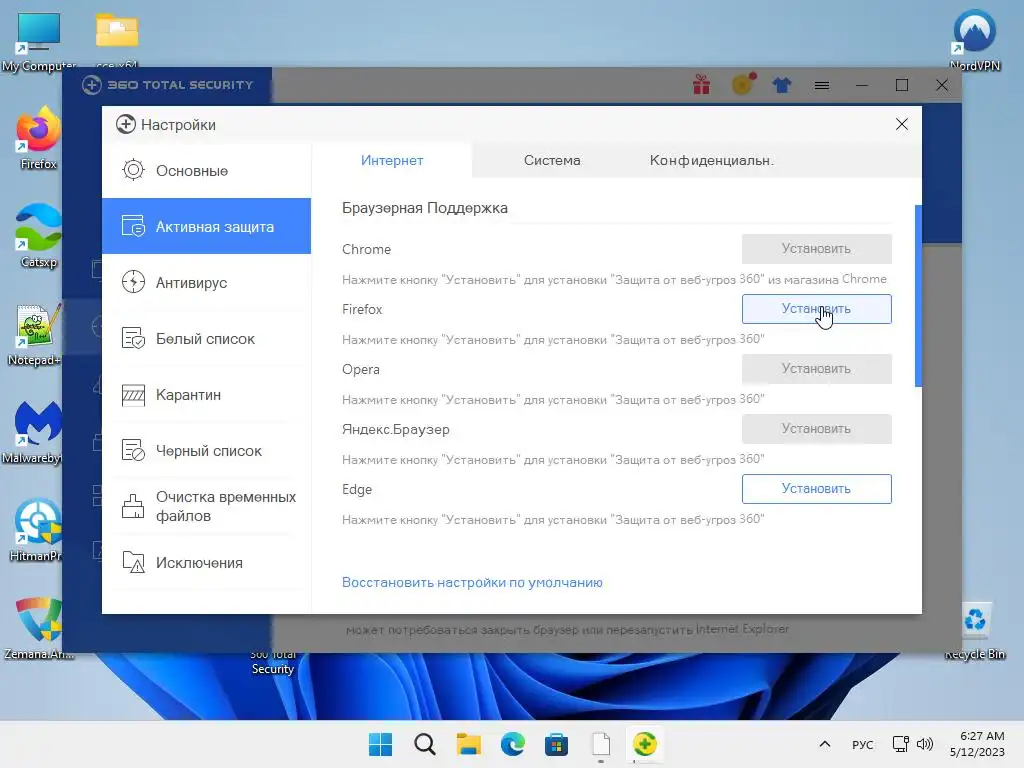Click Установить for Firefox
This screenshot has width=1024, height=768.
pos(816,309)
